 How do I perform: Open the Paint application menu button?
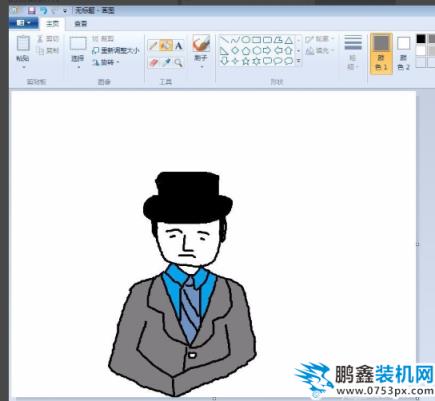point(23,23)
